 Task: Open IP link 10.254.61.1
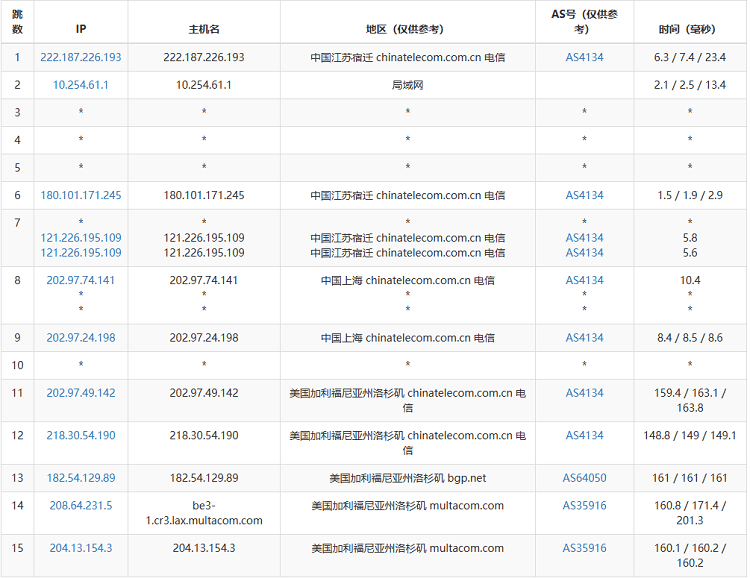(x=81, y=85)
